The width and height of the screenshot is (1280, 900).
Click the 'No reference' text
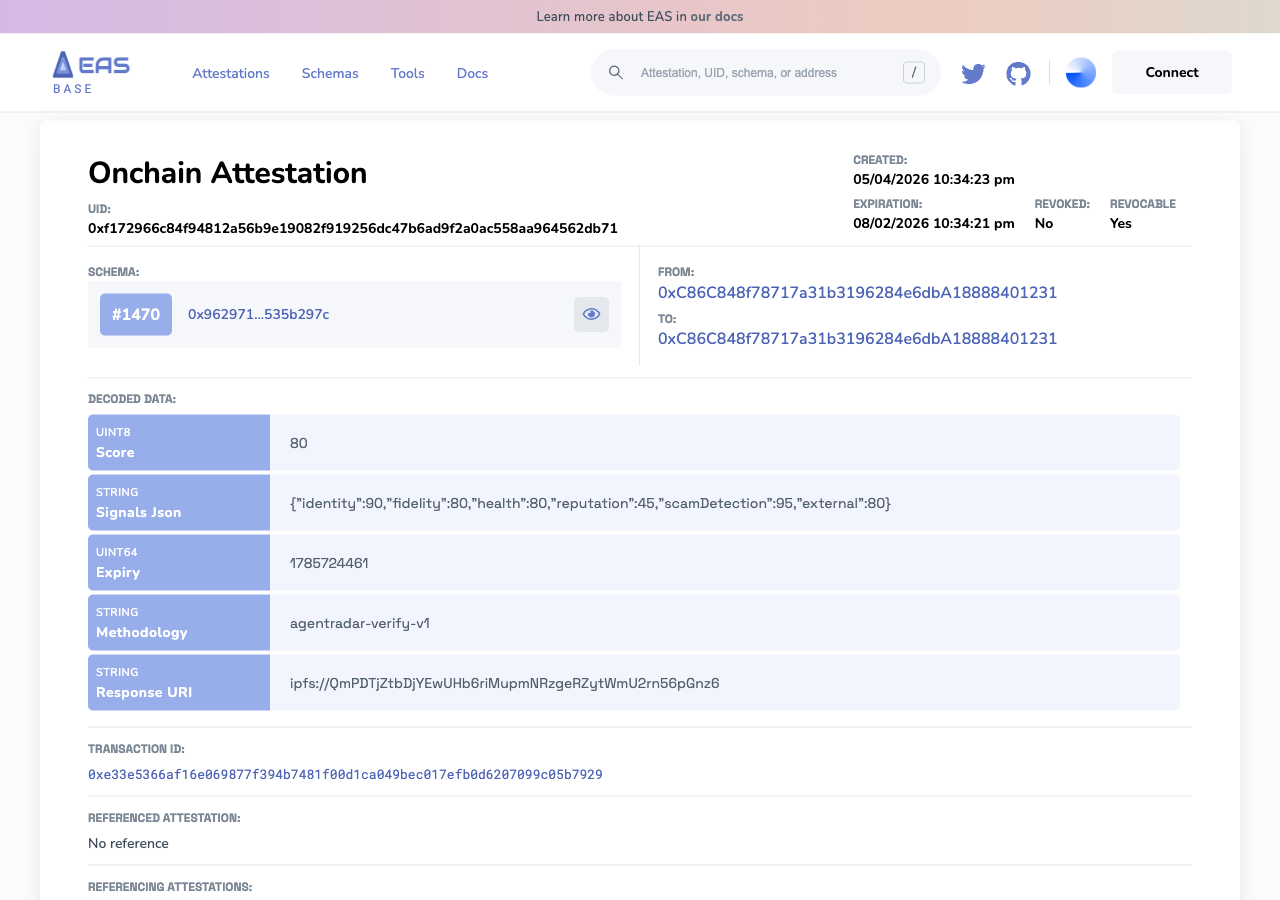pyautogui.click(x=128, y=843)
